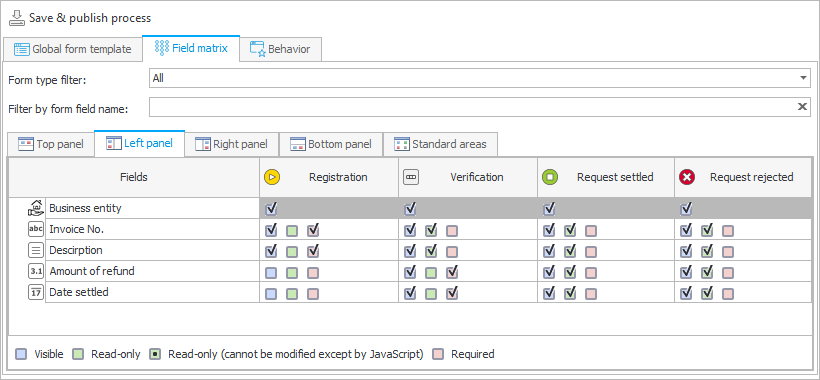Click the decimal number icon beside Amount of refund
Screen dimensions: 820x380
35,271
